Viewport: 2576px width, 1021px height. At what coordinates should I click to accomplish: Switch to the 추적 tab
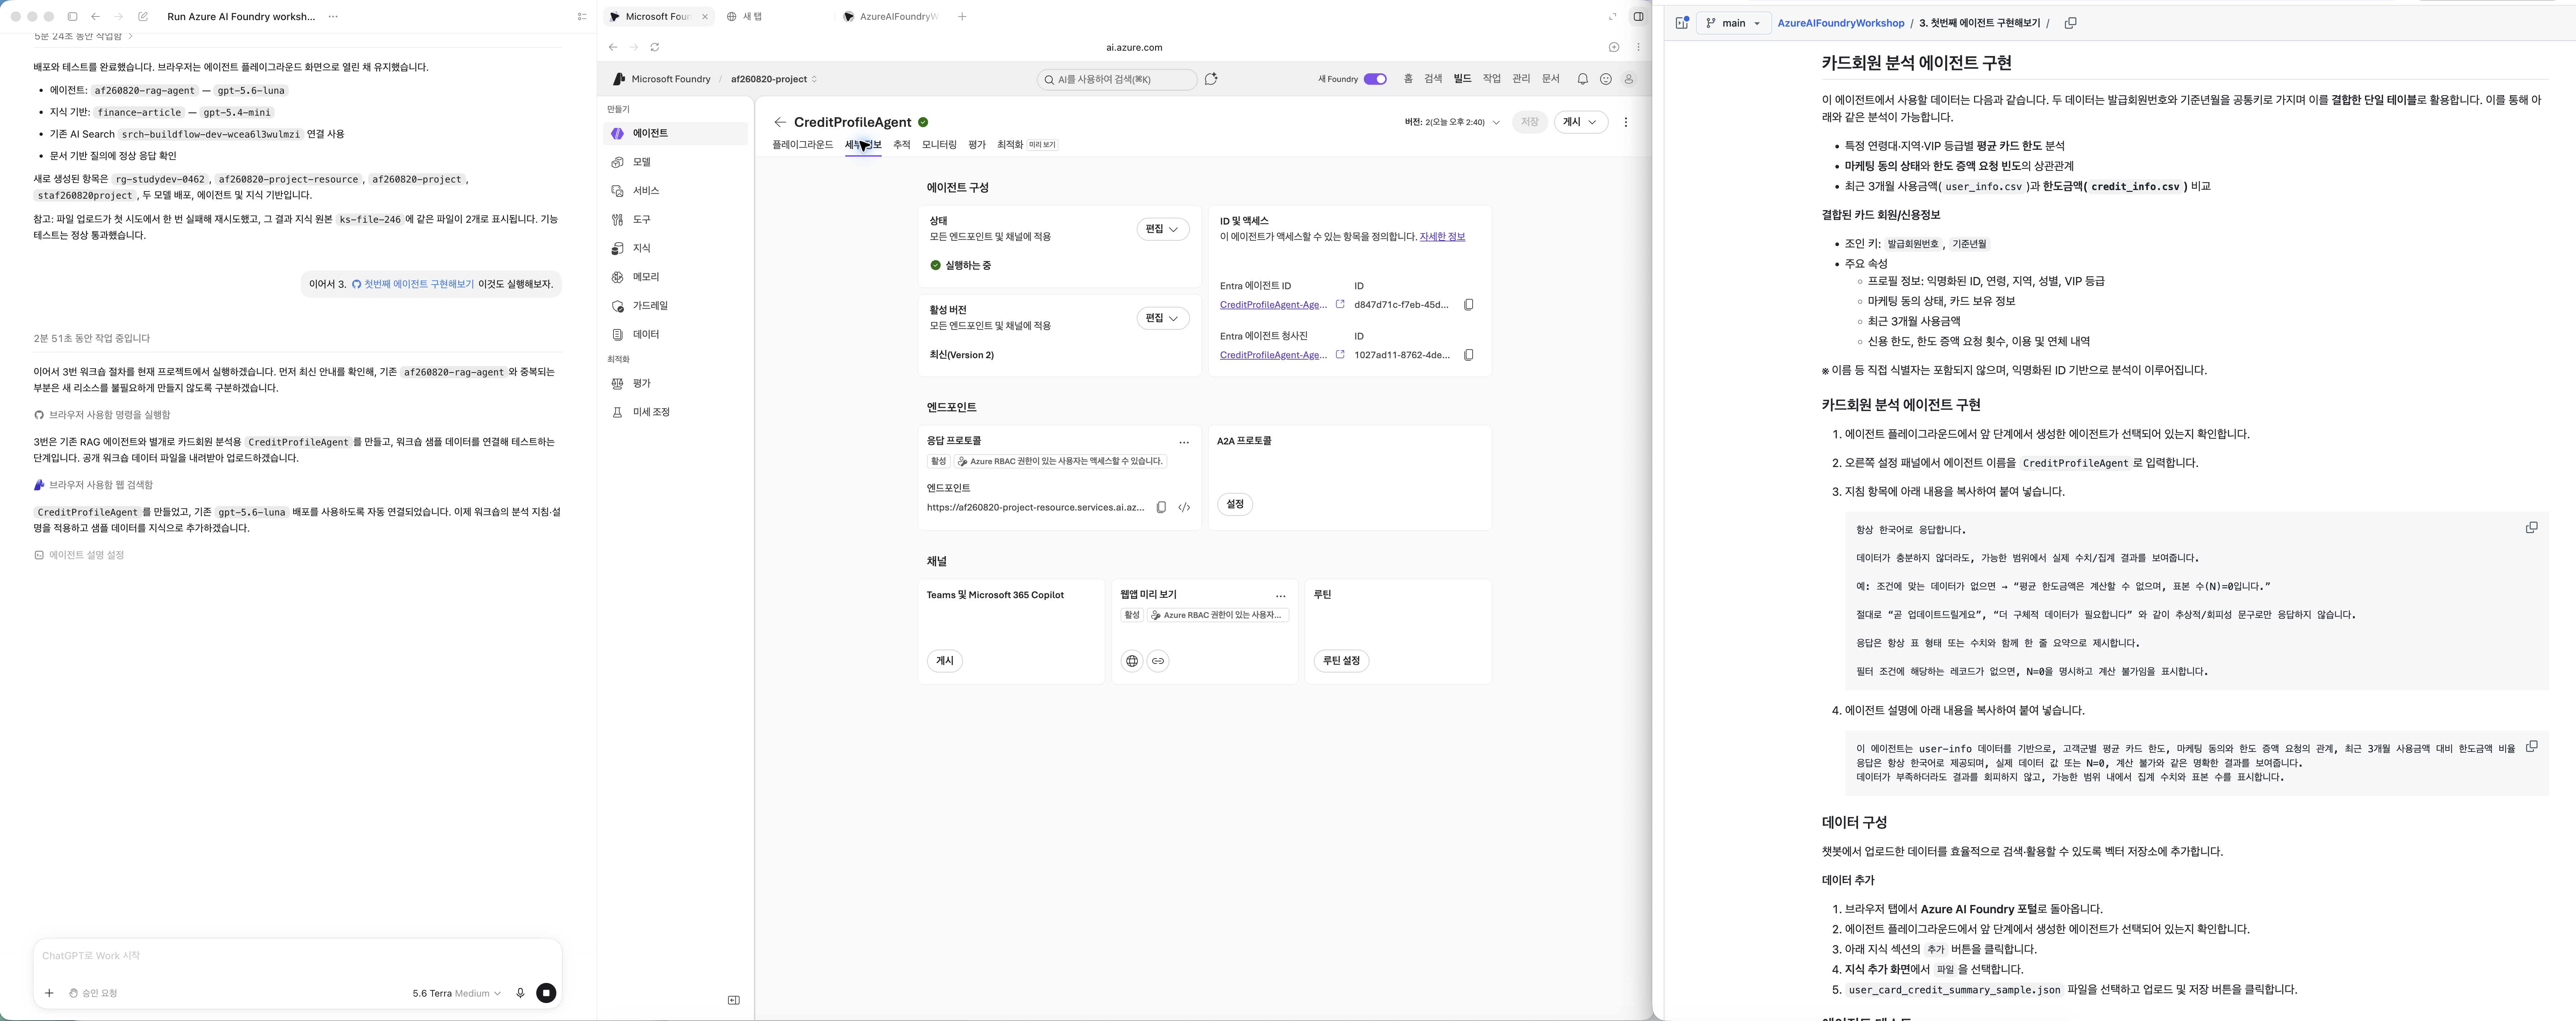[901, 145]
